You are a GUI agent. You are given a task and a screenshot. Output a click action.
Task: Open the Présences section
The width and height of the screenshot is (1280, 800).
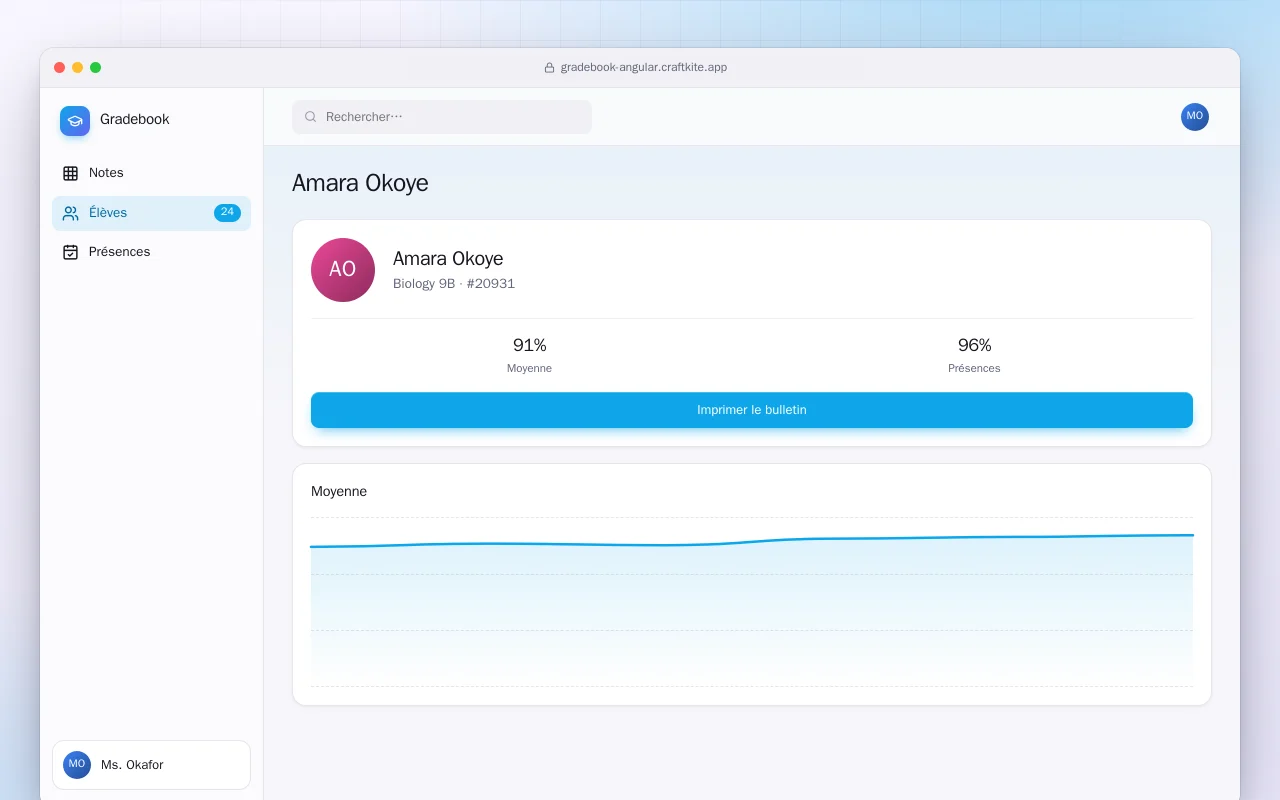pyautogui.click(x=151, y=252)
